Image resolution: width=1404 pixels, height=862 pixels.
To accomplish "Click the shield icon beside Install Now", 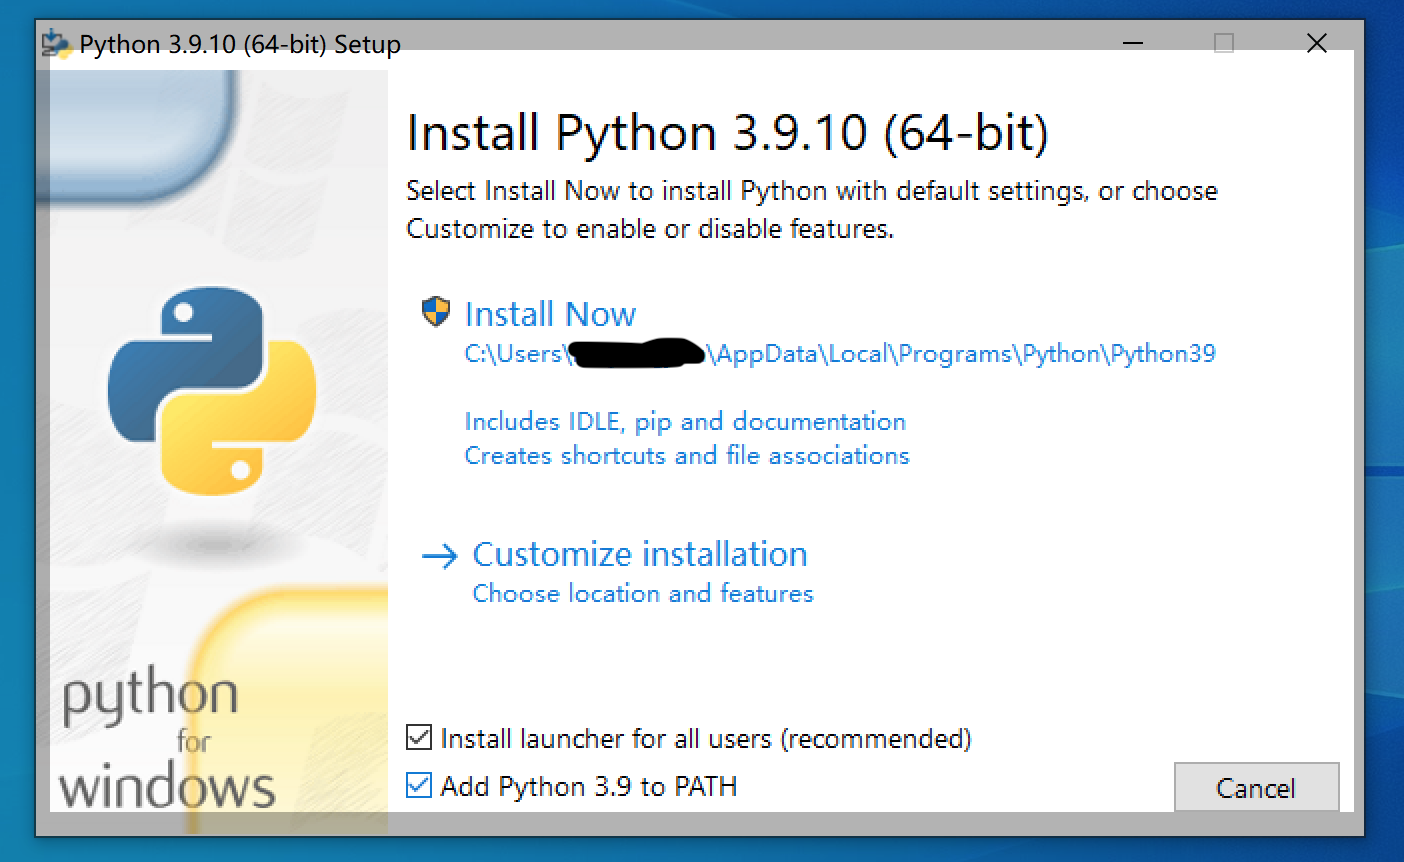I will (435, 312).
